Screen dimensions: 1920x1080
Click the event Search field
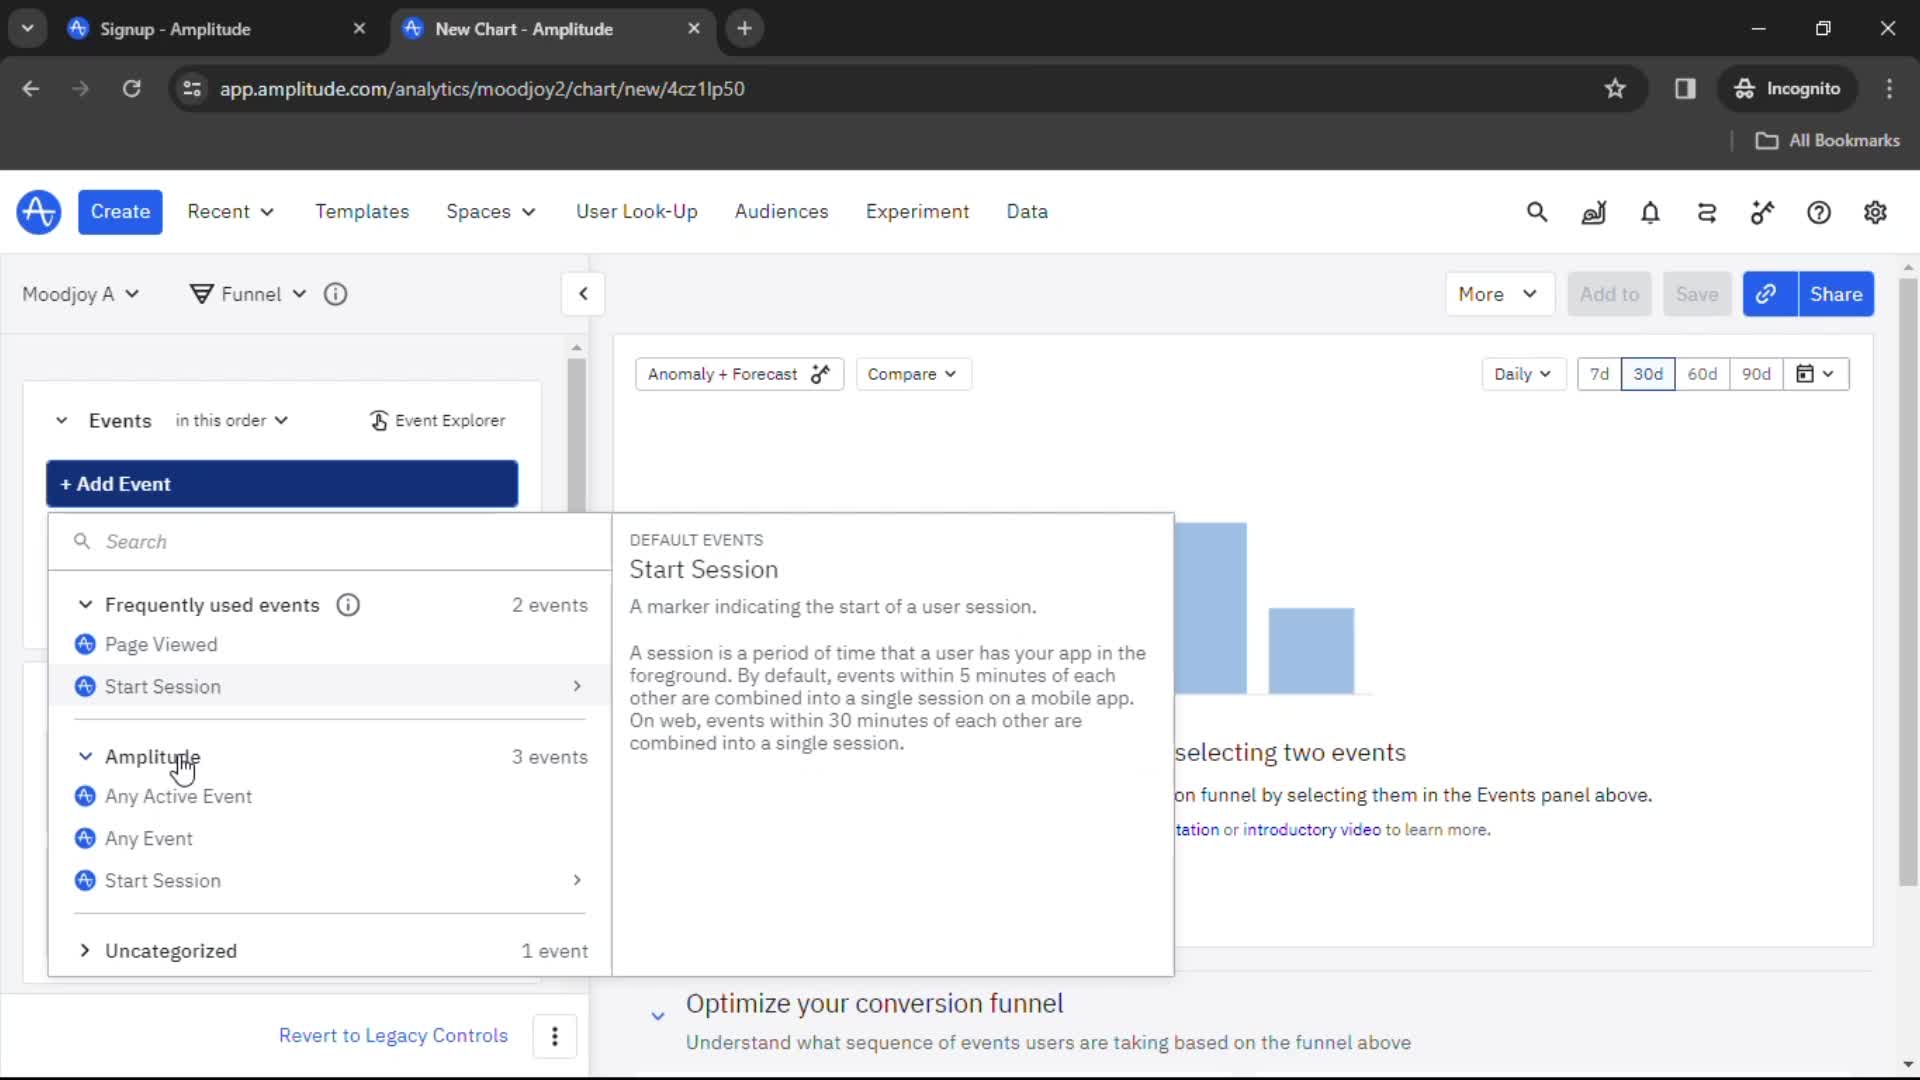click(x=330, y=542)
